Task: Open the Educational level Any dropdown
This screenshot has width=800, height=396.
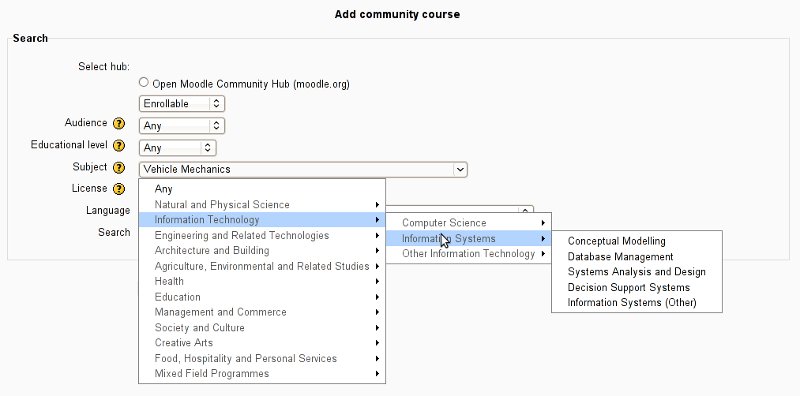Action: 178,148
